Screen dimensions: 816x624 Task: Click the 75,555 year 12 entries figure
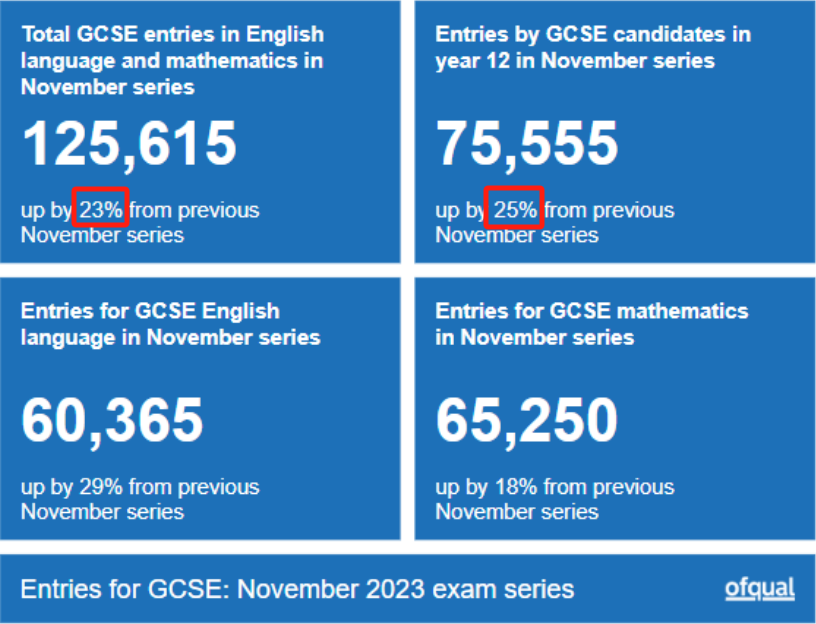(527, 144)
